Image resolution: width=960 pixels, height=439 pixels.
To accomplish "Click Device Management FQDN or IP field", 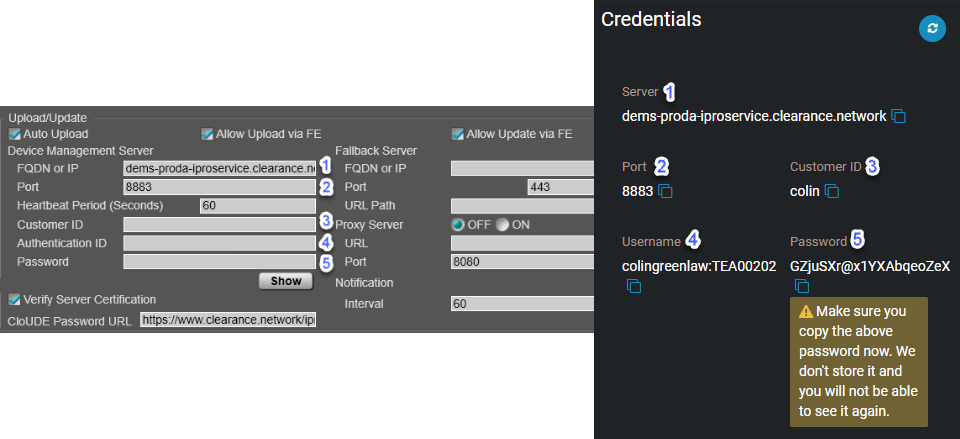I will [219, 168].
